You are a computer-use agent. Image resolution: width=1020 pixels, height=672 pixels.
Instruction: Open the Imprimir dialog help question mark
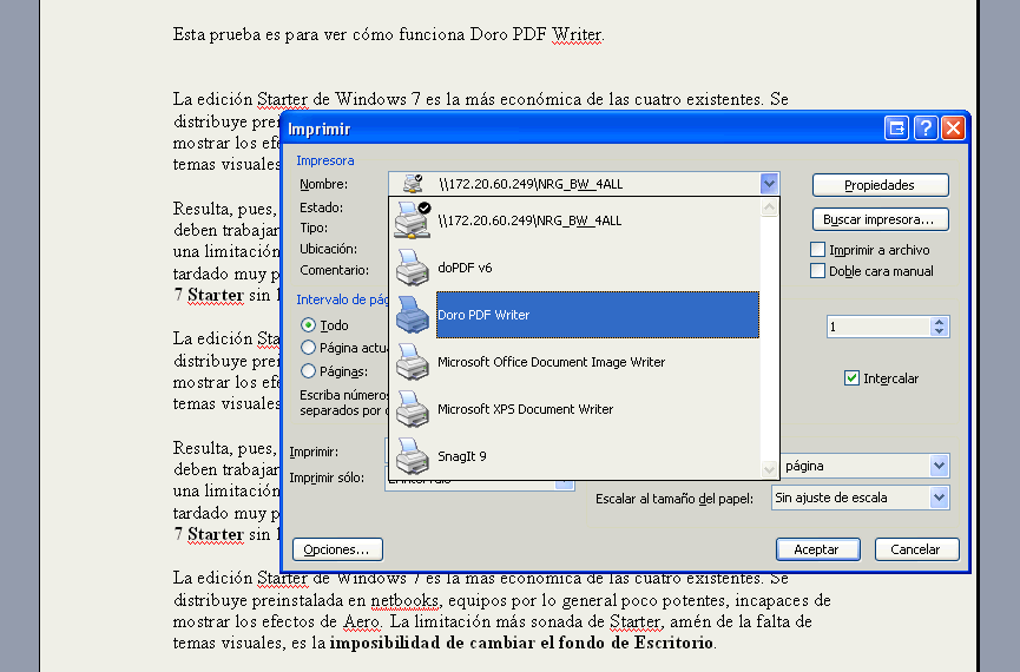point(925,128)
